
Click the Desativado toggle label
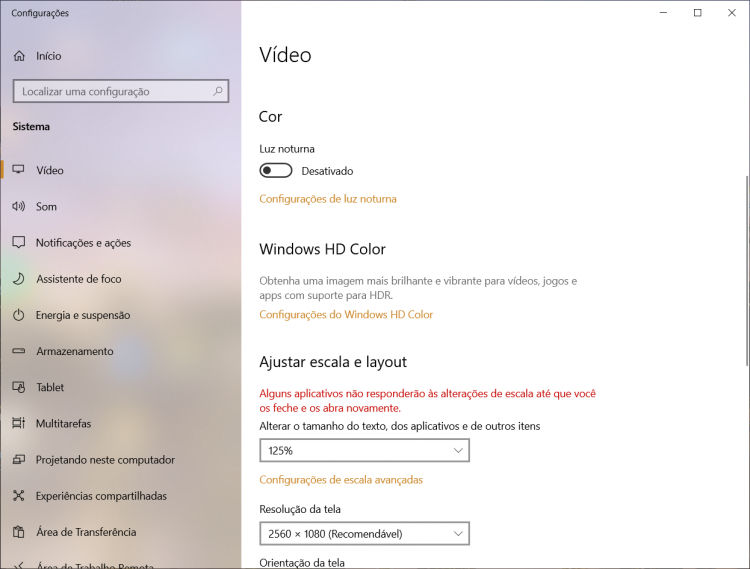click(x=327, y=171)
